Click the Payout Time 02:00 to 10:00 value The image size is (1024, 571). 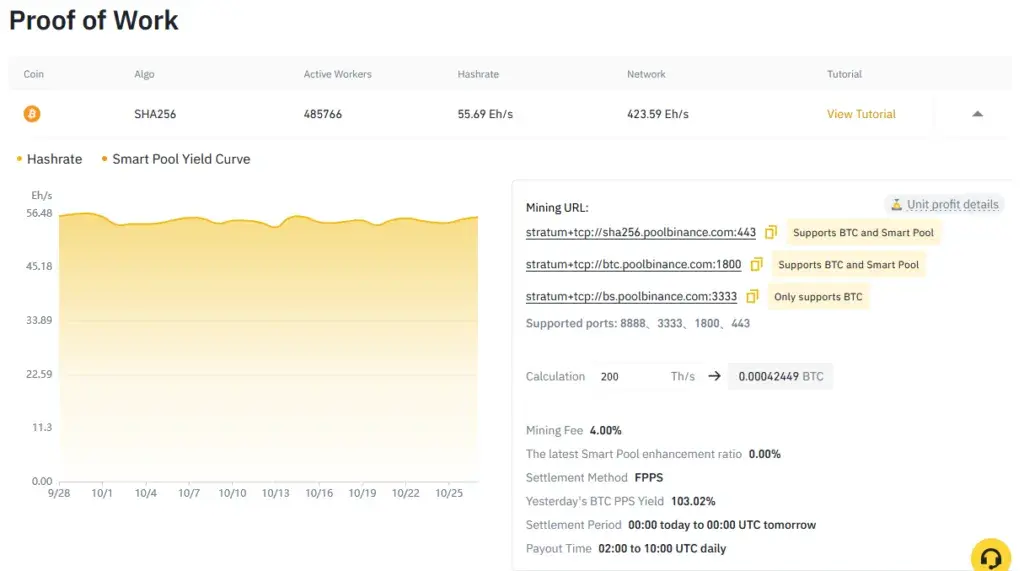(662, 548)
